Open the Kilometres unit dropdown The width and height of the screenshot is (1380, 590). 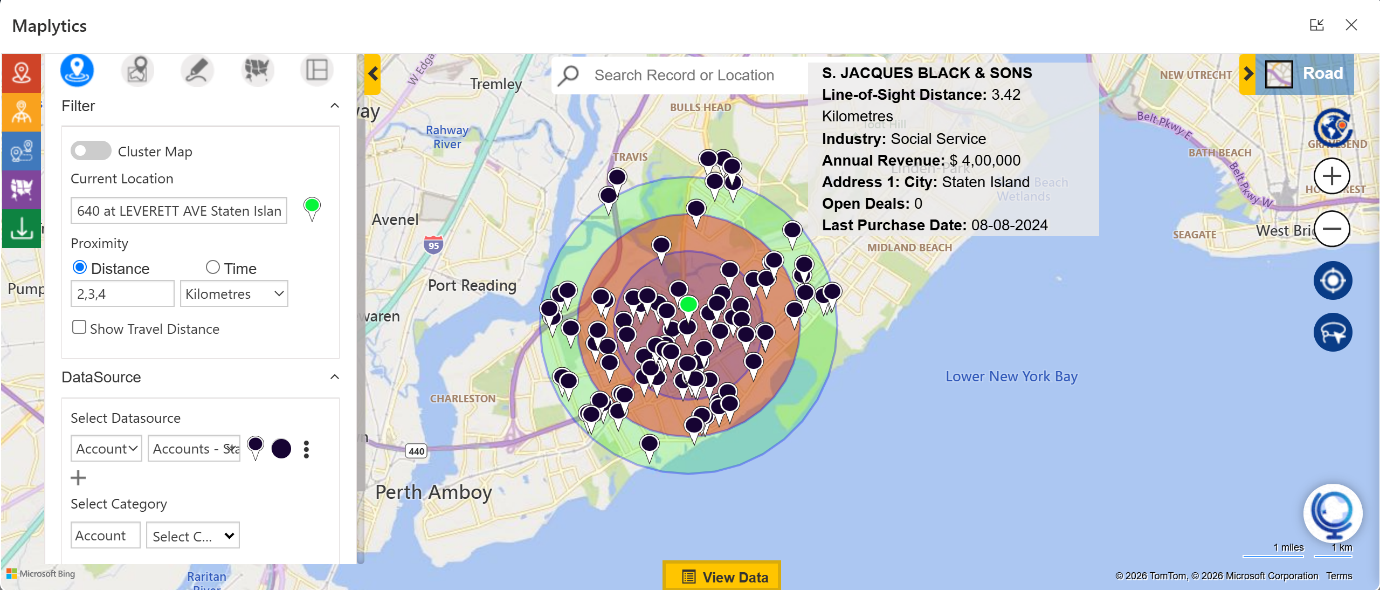[234, 294]
